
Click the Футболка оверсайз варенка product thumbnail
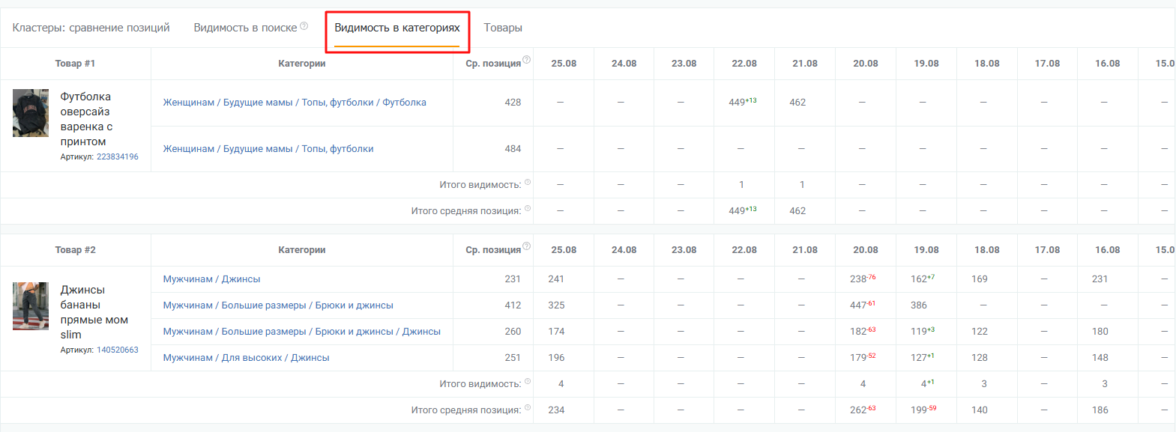30,113
